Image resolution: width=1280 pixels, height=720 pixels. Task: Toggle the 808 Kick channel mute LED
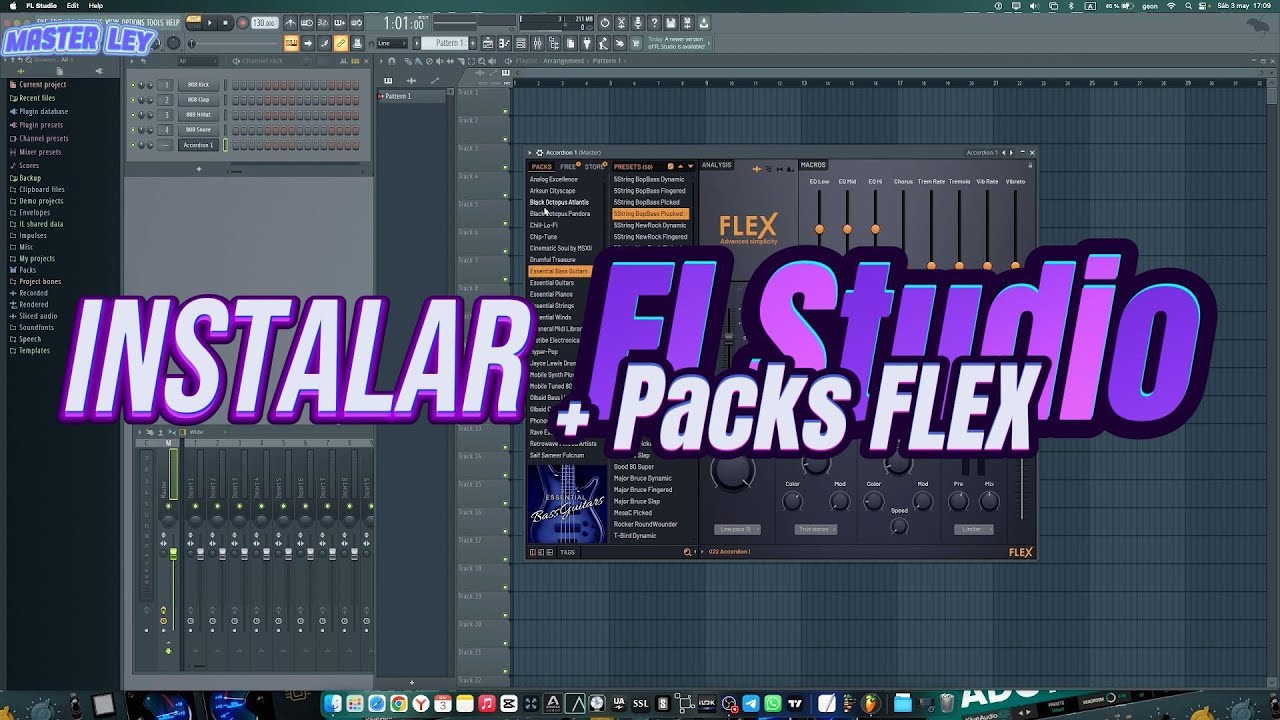point(133,85)
